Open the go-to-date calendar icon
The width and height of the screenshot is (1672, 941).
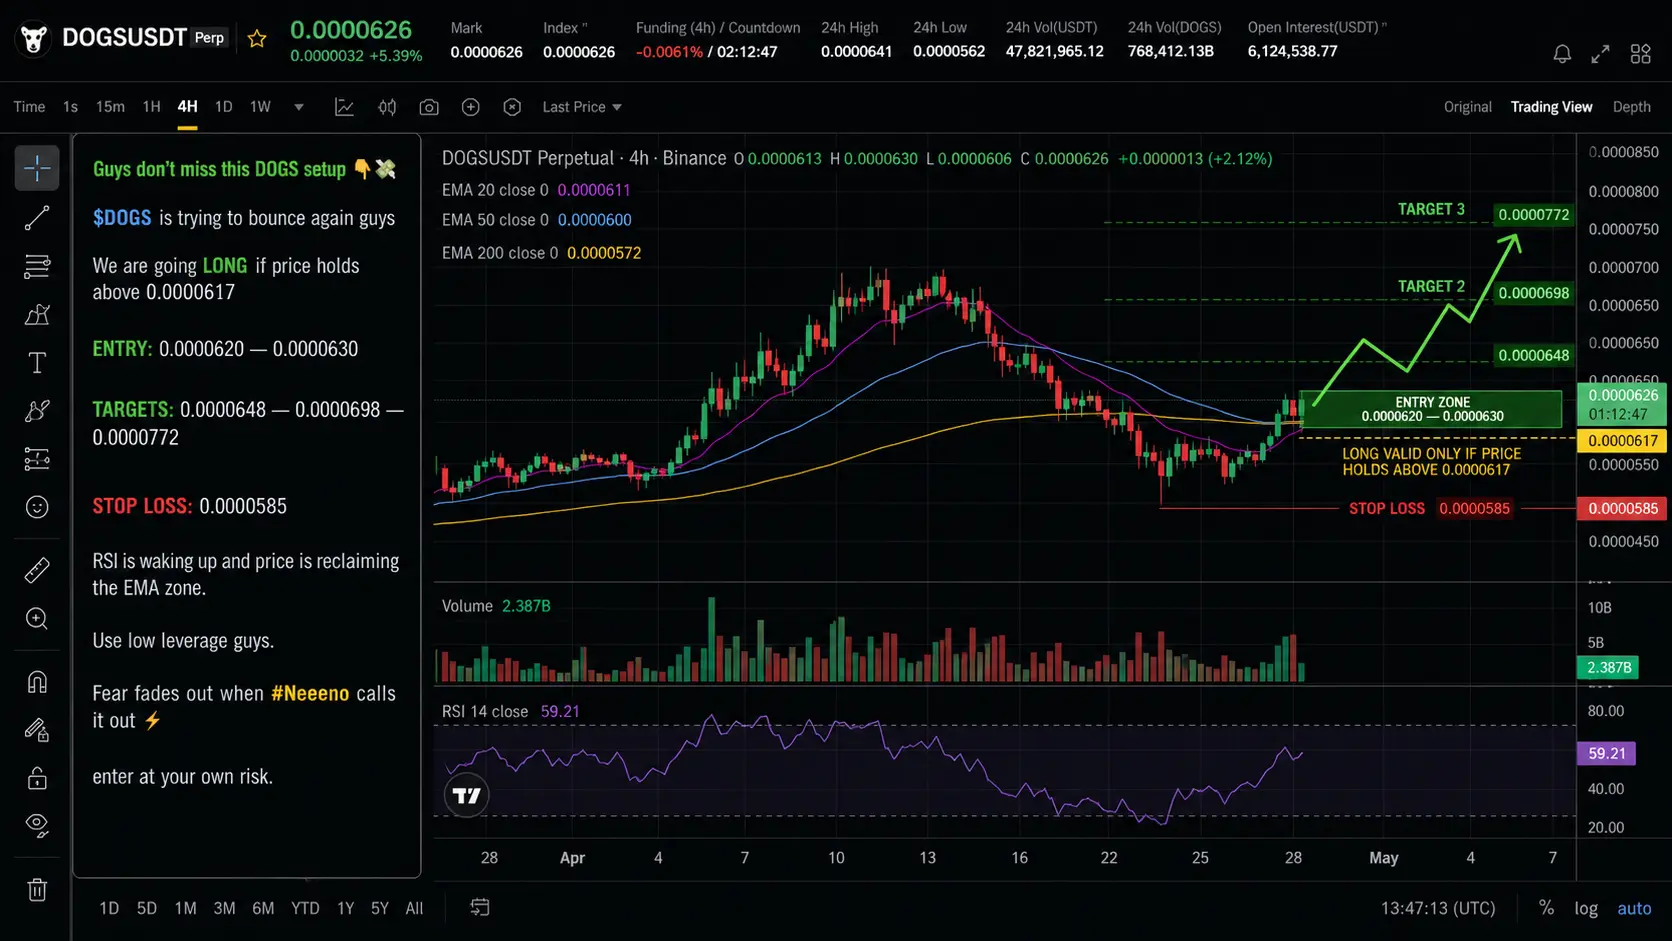click(x=480, y=907)
